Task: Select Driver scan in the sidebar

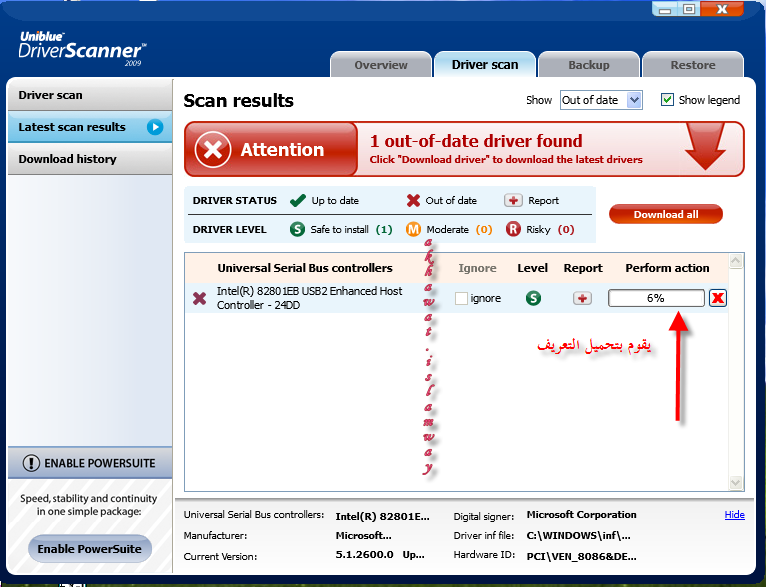Action: 90,95
